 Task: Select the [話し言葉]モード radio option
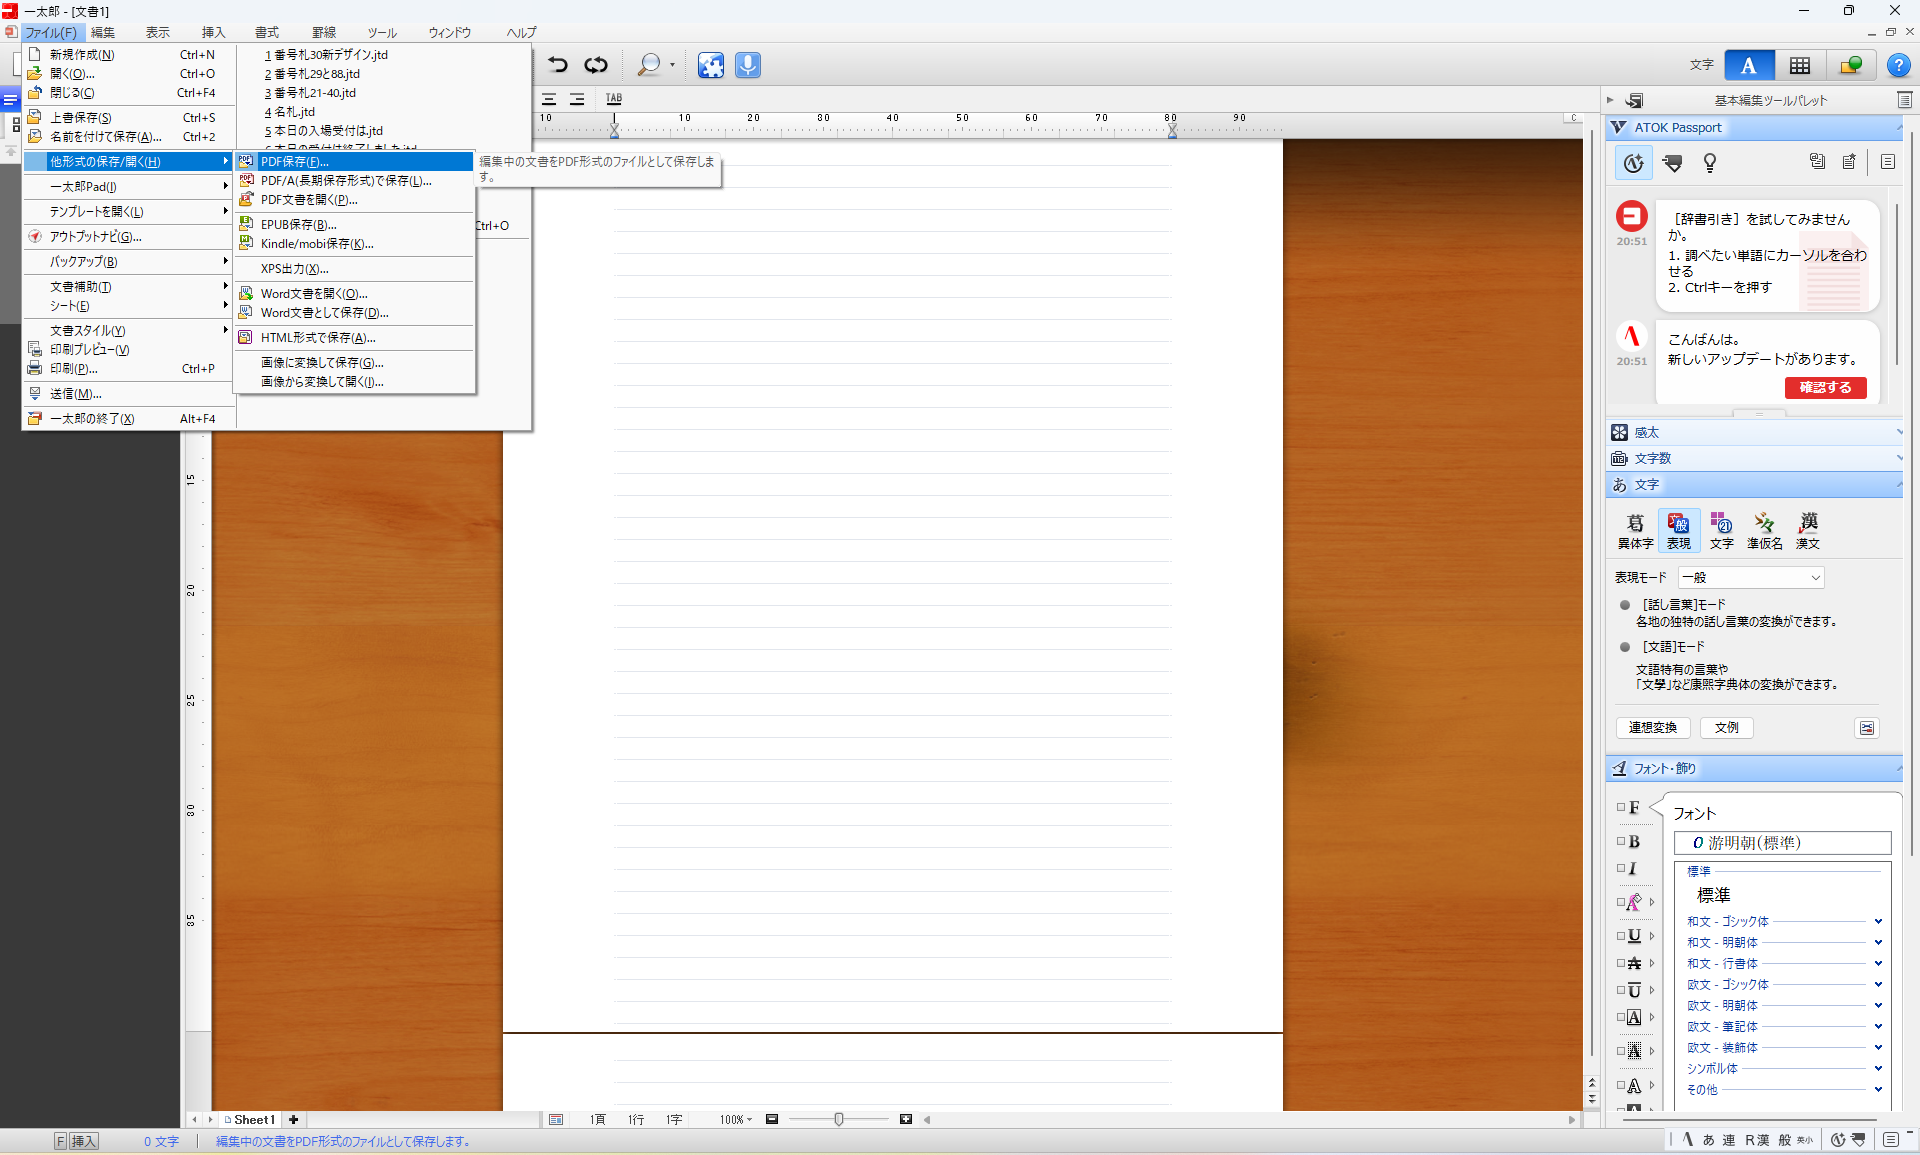tap(1625, 604)
